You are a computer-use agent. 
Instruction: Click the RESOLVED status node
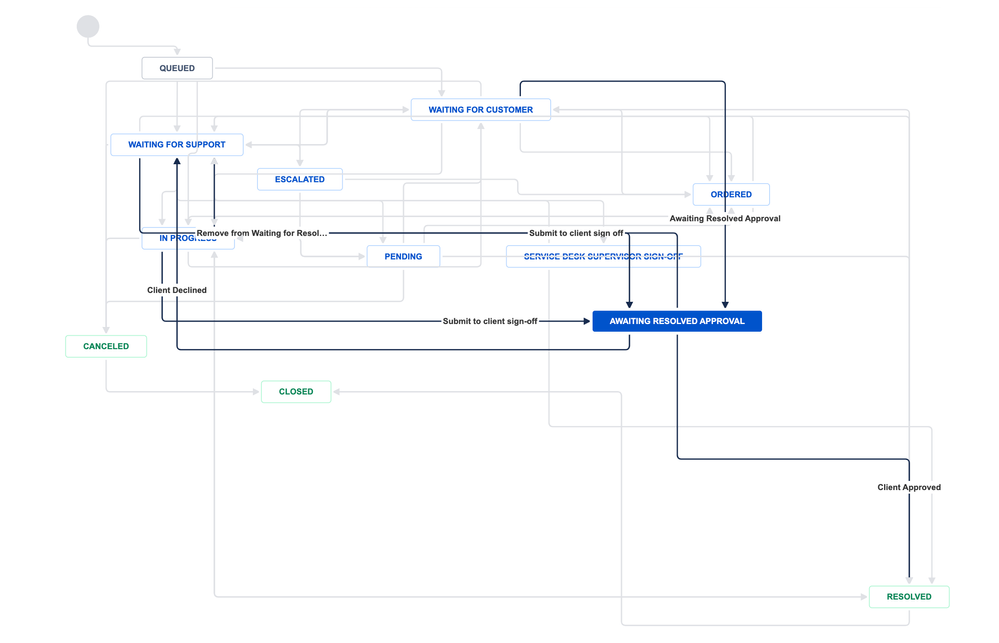tap(909, 596)
